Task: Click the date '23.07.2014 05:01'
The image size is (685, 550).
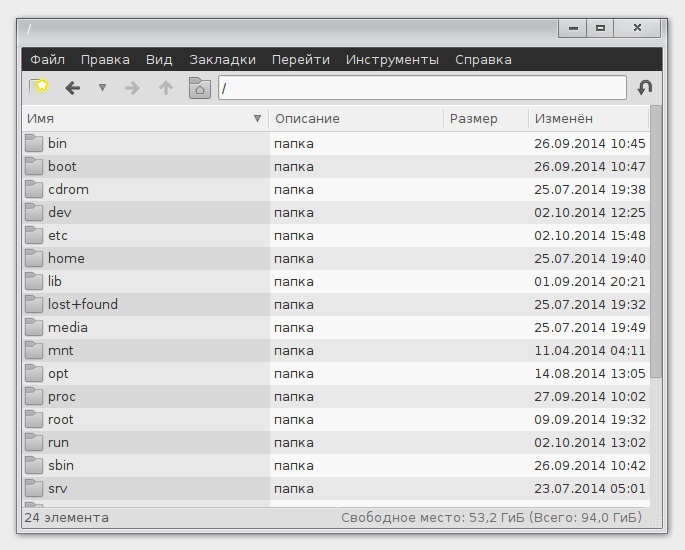Action: [x=590, y=488]
